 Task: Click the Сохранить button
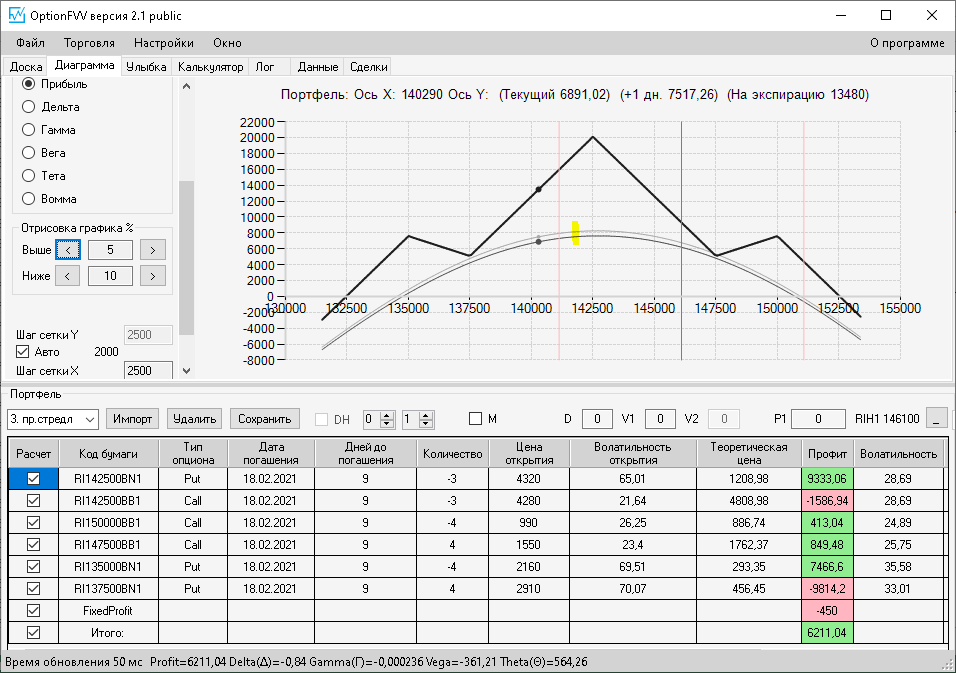pos(265,419)
